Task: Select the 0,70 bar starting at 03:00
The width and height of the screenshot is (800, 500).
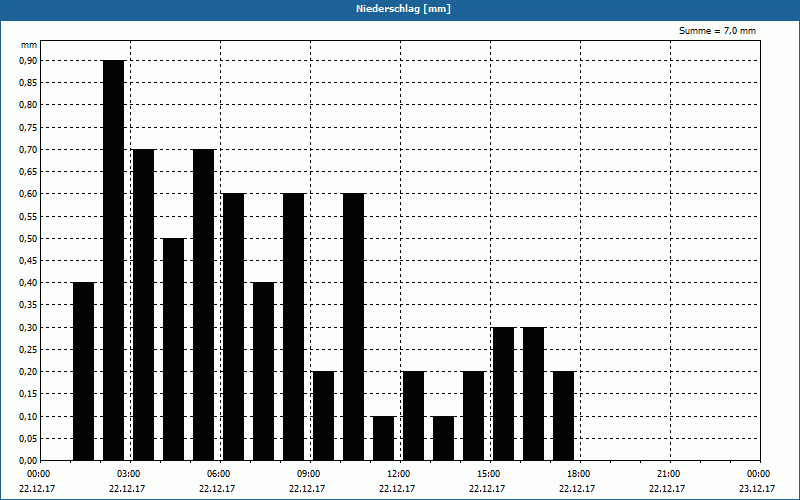Action: coord(143,305)
